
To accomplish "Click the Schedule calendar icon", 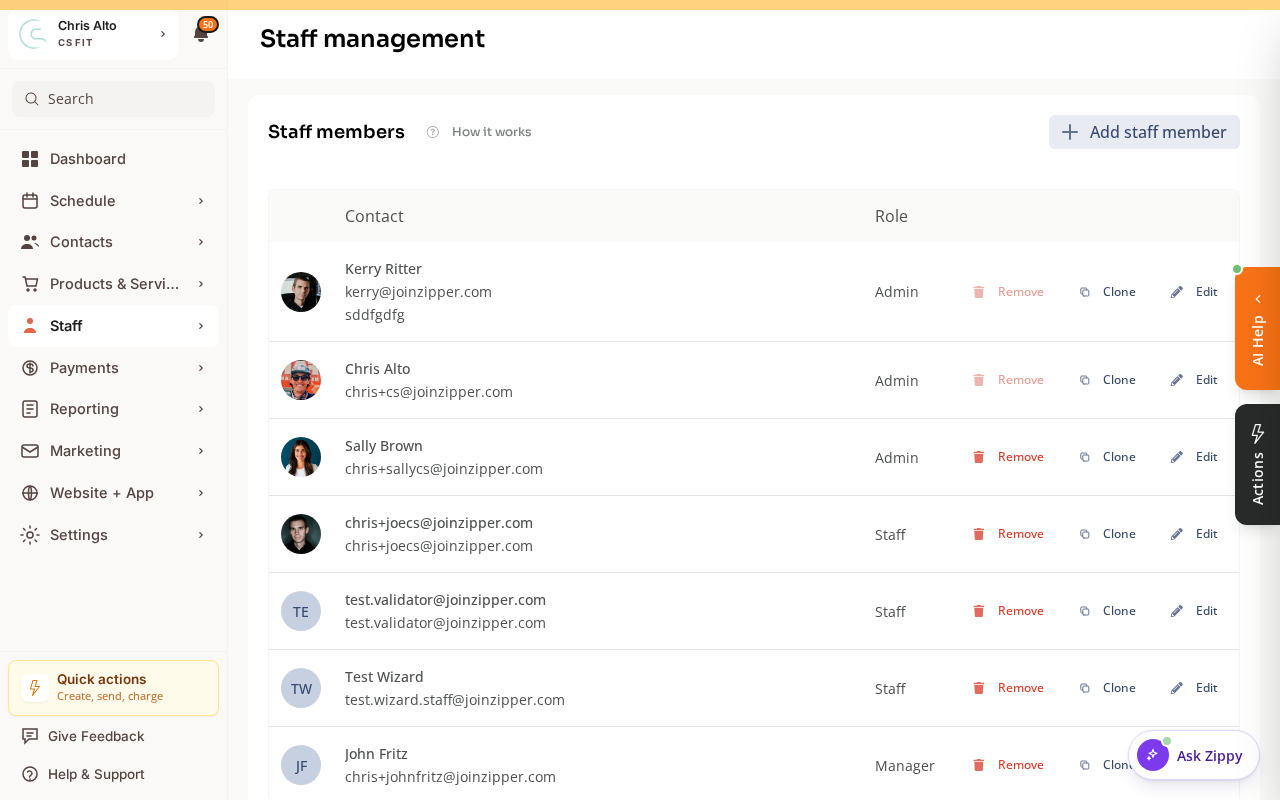I will click(30, 201).
